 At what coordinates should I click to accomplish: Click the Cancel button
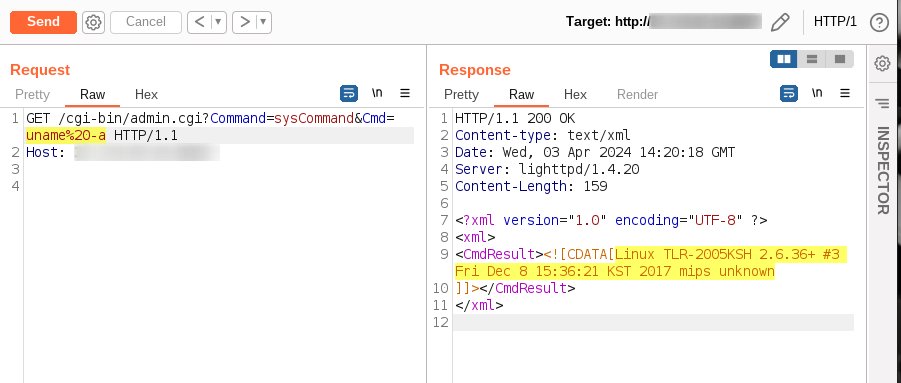145,22
